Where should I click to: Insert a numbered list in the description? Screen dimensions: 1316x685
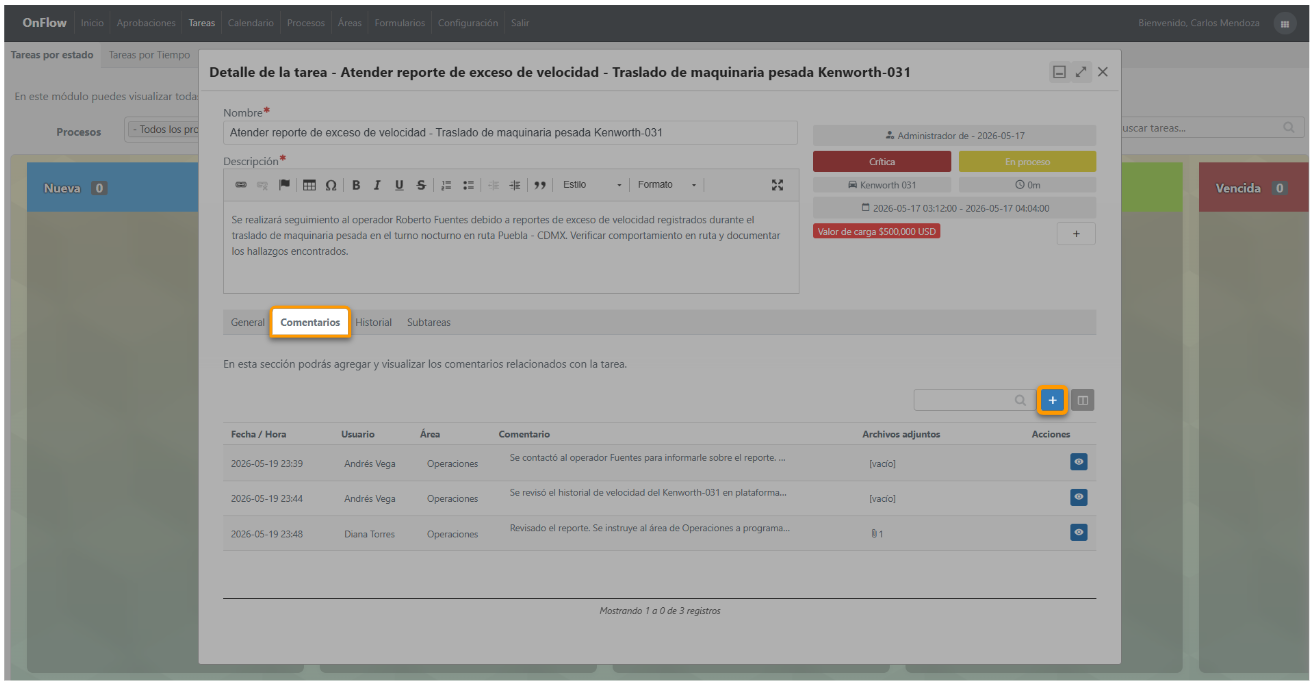pos(447,185)
